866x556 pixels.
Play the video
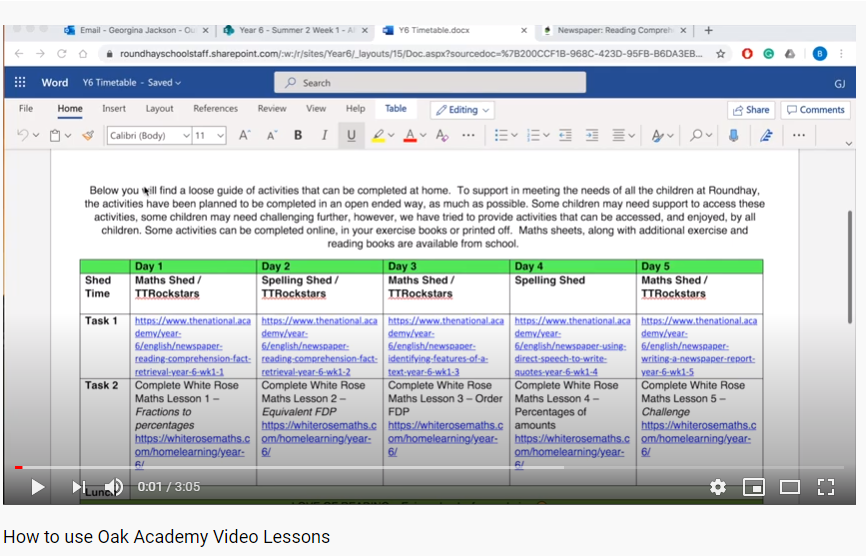37,487
